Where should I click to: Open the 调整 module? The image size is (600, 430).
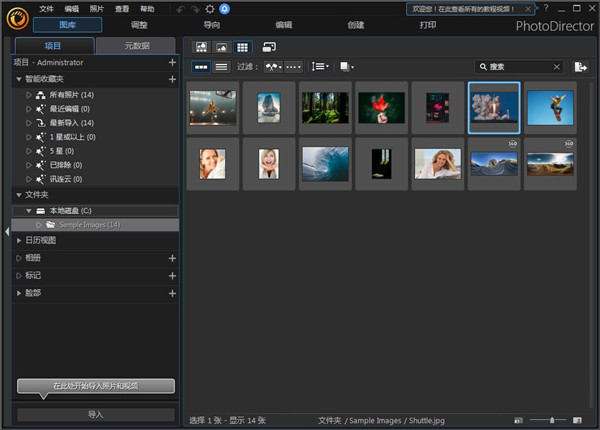tap(138, 24)
